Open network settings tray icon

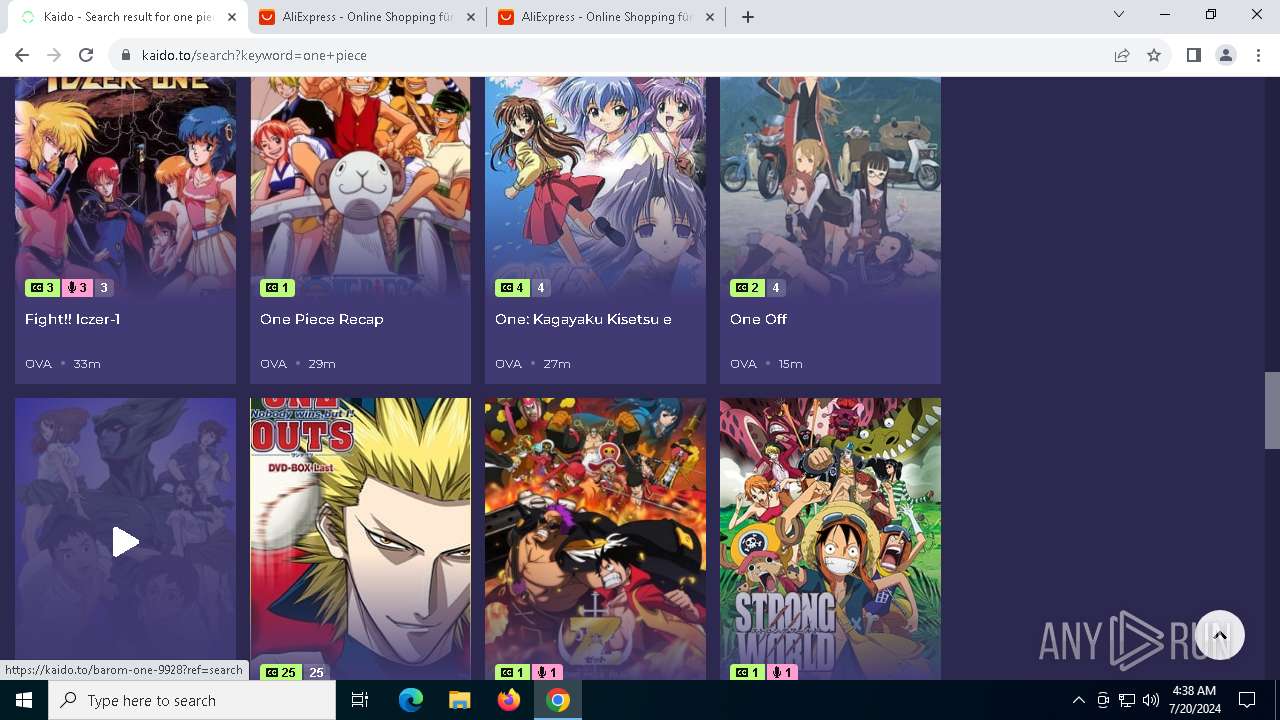pyautogui.click(x=1127, y=700)
